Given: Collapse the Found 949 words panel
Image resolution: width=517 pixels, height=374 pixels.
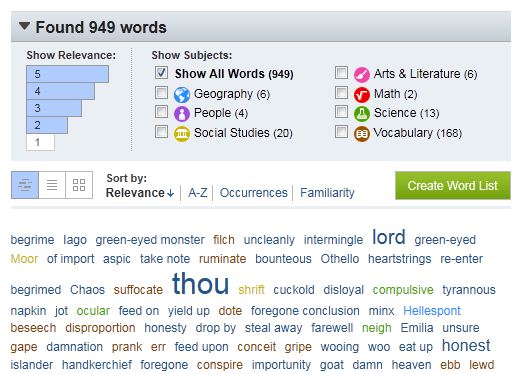Looking at the screenshot, I should tap(24, 26).
